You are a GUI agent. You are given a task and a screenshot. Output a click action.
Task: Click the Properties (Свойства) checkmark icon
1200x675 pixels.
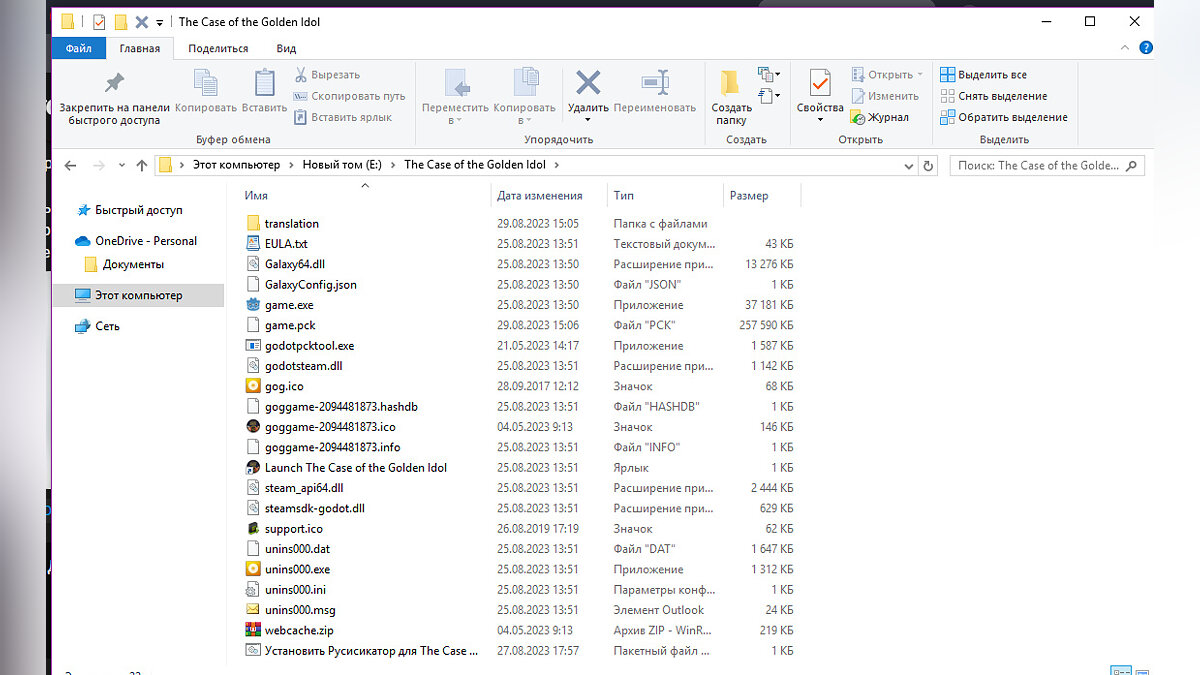[820, 84]
